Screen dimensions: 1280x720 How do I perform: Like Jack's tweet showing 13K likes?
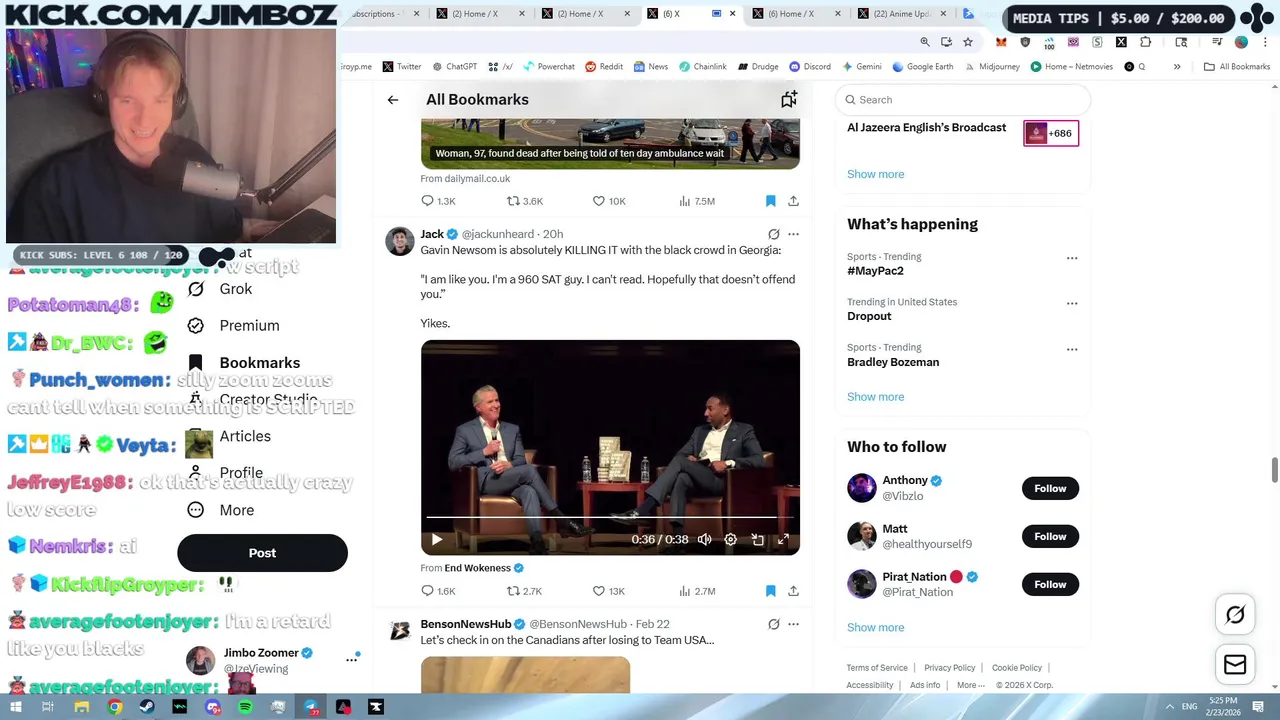609,591
